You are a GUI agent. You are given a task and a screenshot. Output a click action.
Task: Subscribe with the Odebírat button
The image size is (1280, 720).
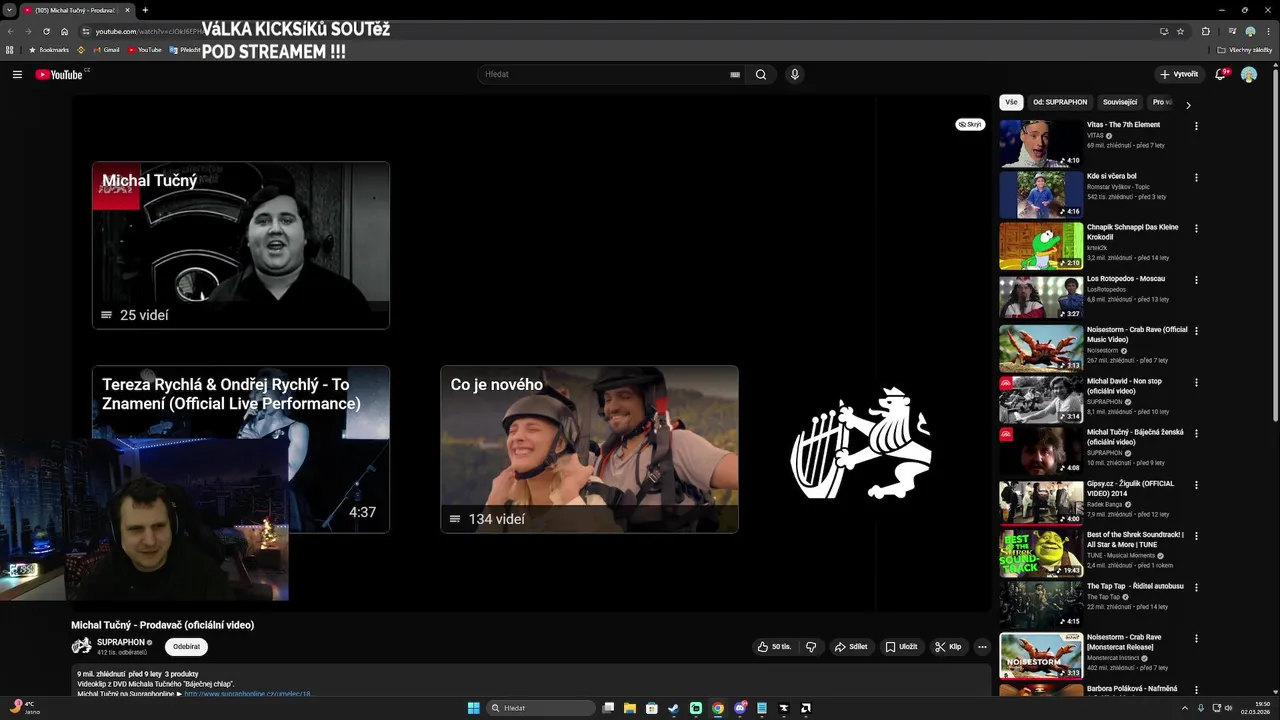pos(186,647)
